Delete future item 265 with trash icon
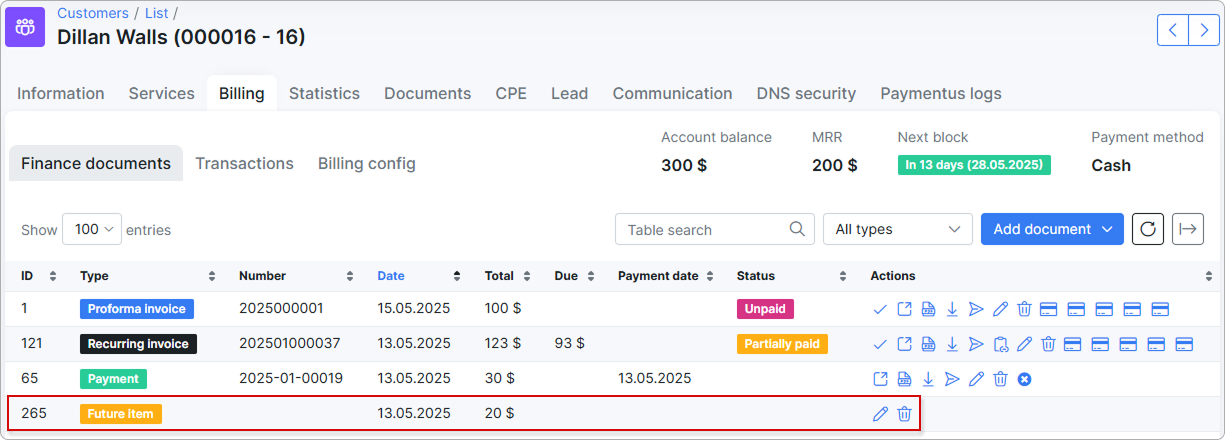This screenshot has height=440, width=1225. [x=904, y=413]
